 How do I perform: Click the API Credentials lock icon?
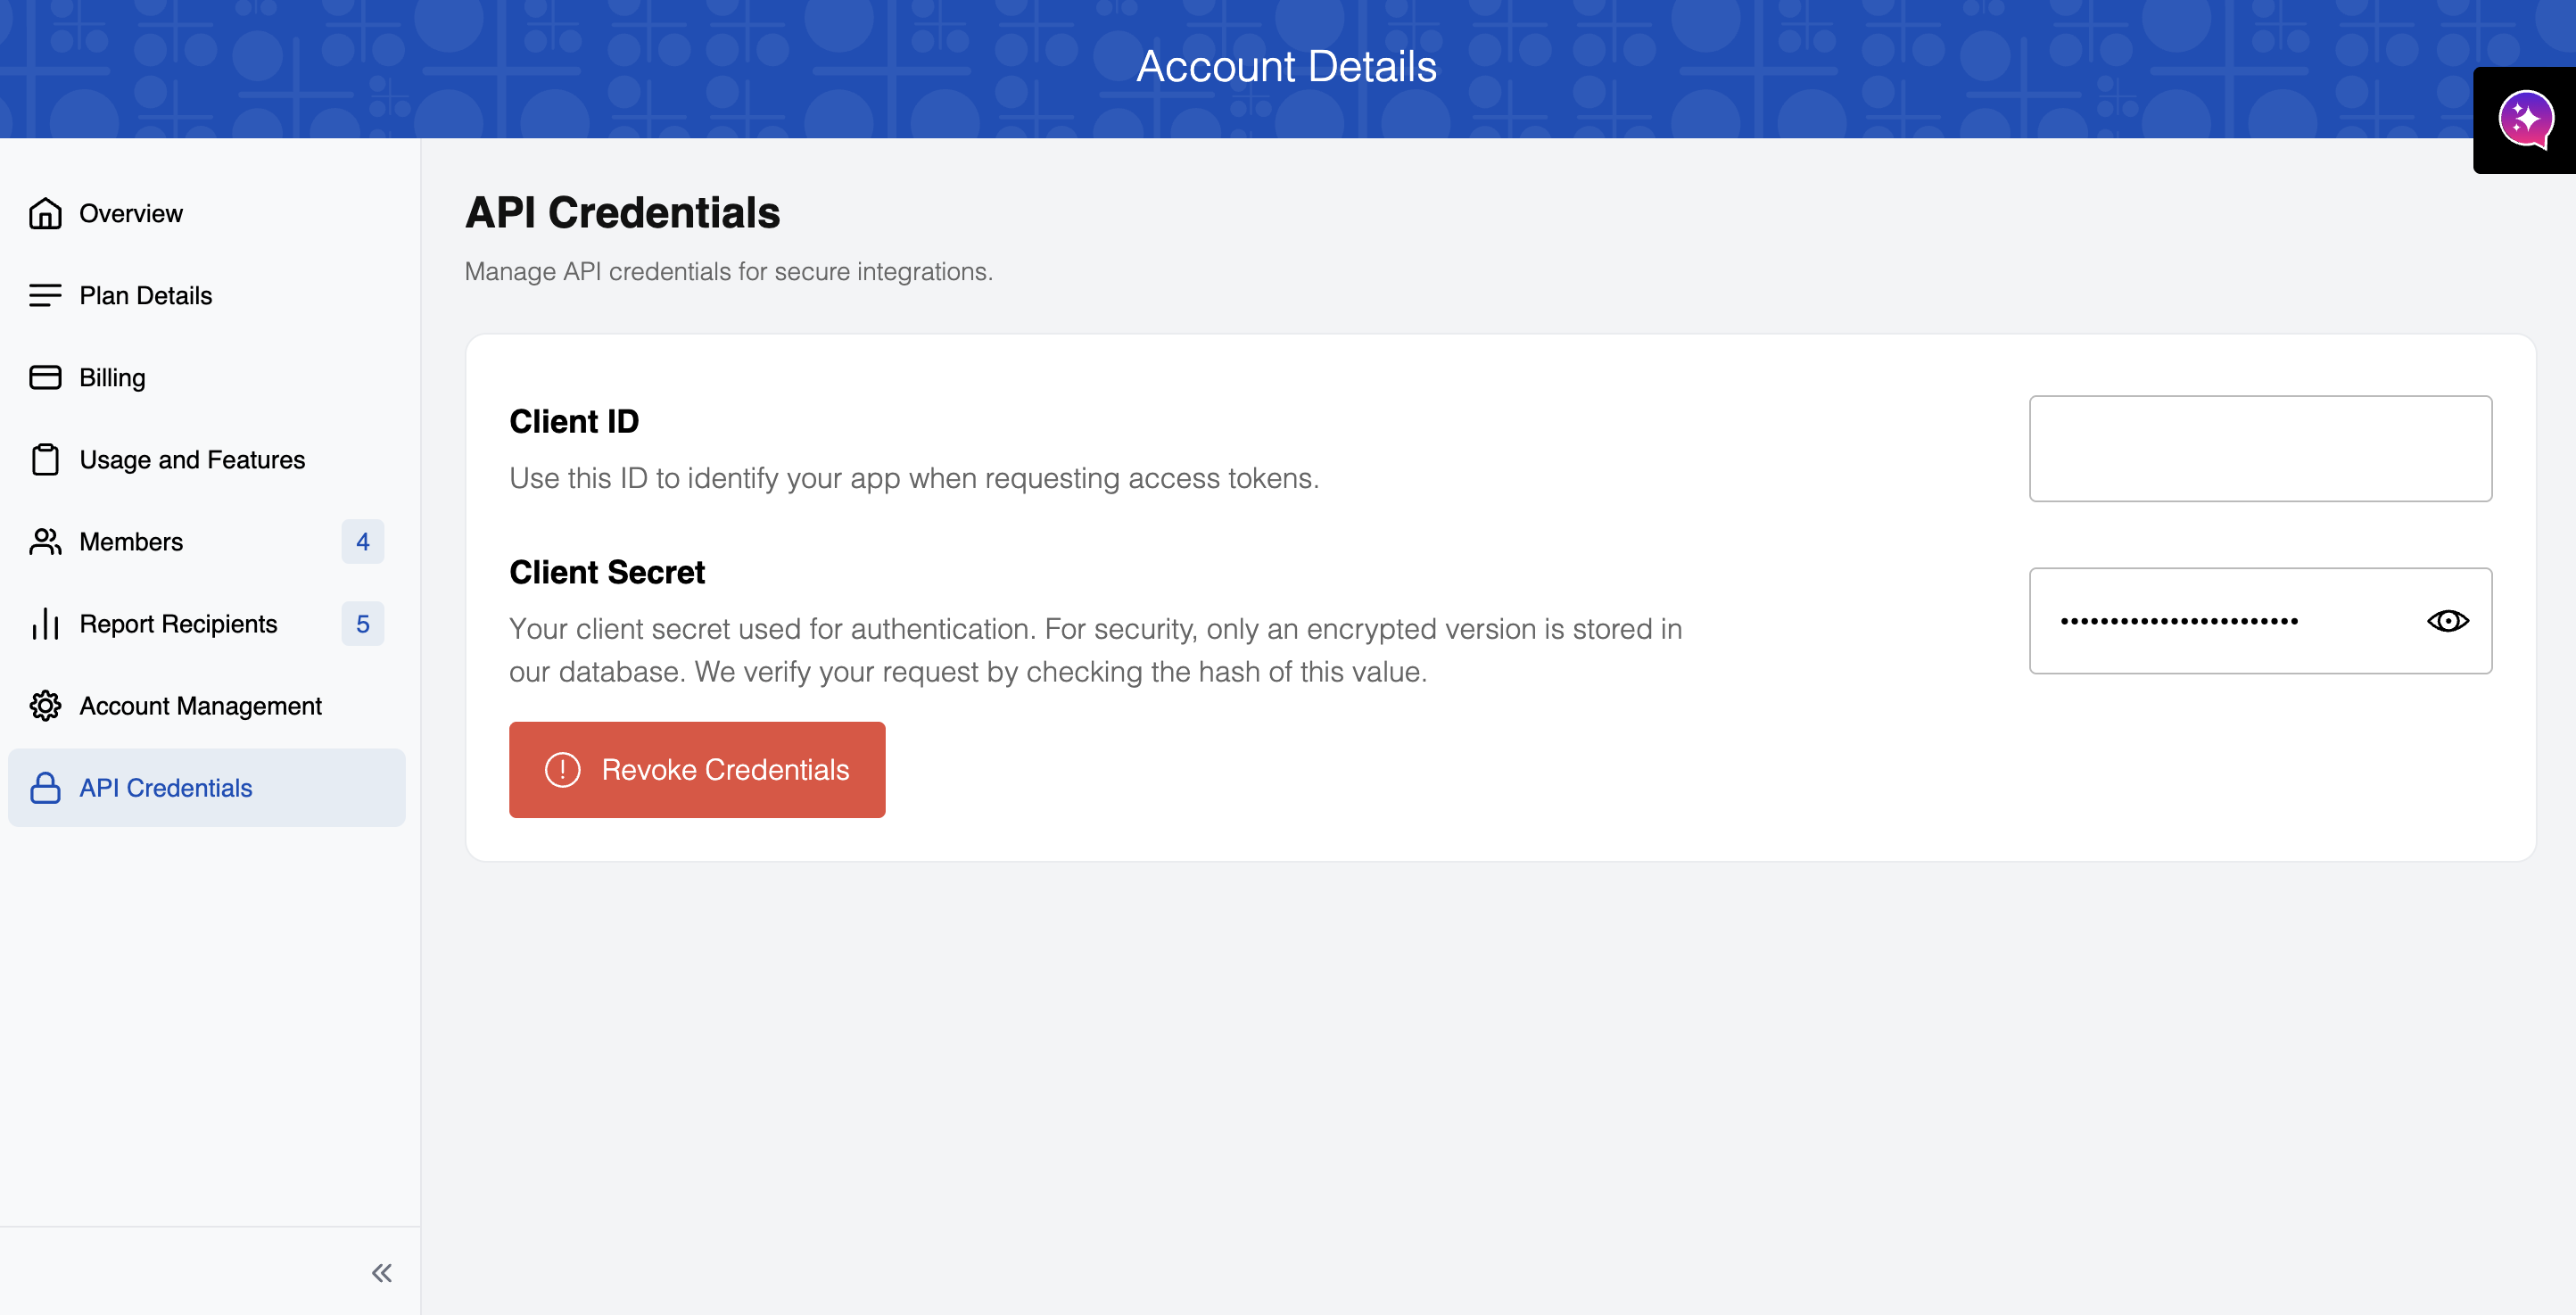pyautogui.click(x=45, y=787)
